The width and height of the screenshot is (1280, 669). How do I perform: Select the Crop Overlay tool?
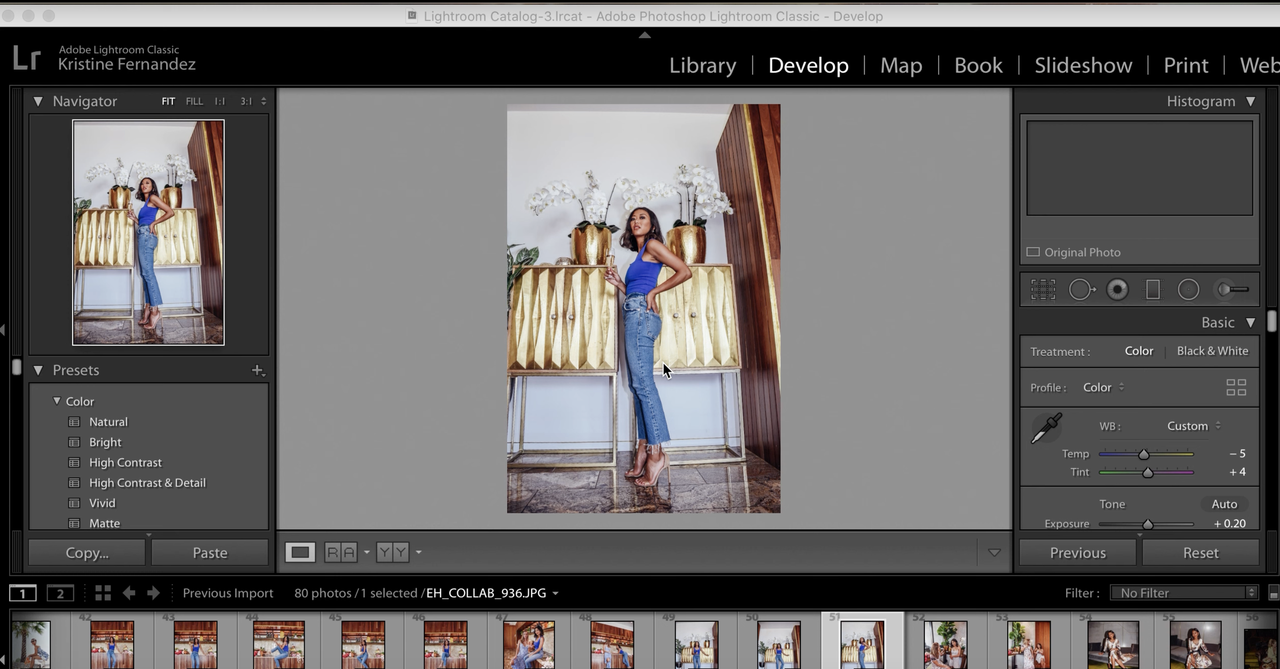[1043, 290]
